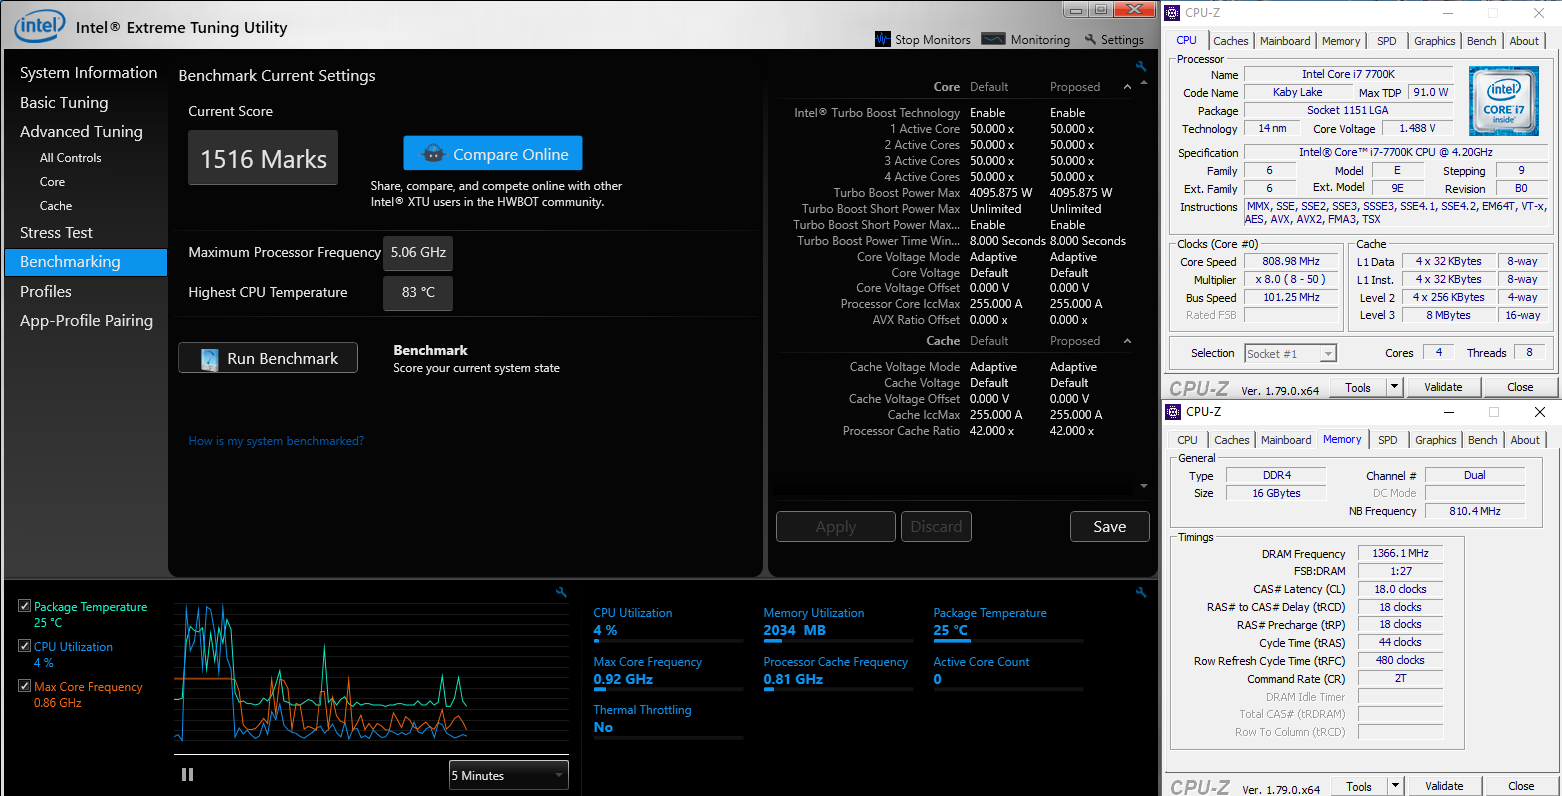Open the Tools dropdown arrow in the lower CPU-Z
The height and width of the screenshot is (796, 1562).
(x=1395, y=786)
